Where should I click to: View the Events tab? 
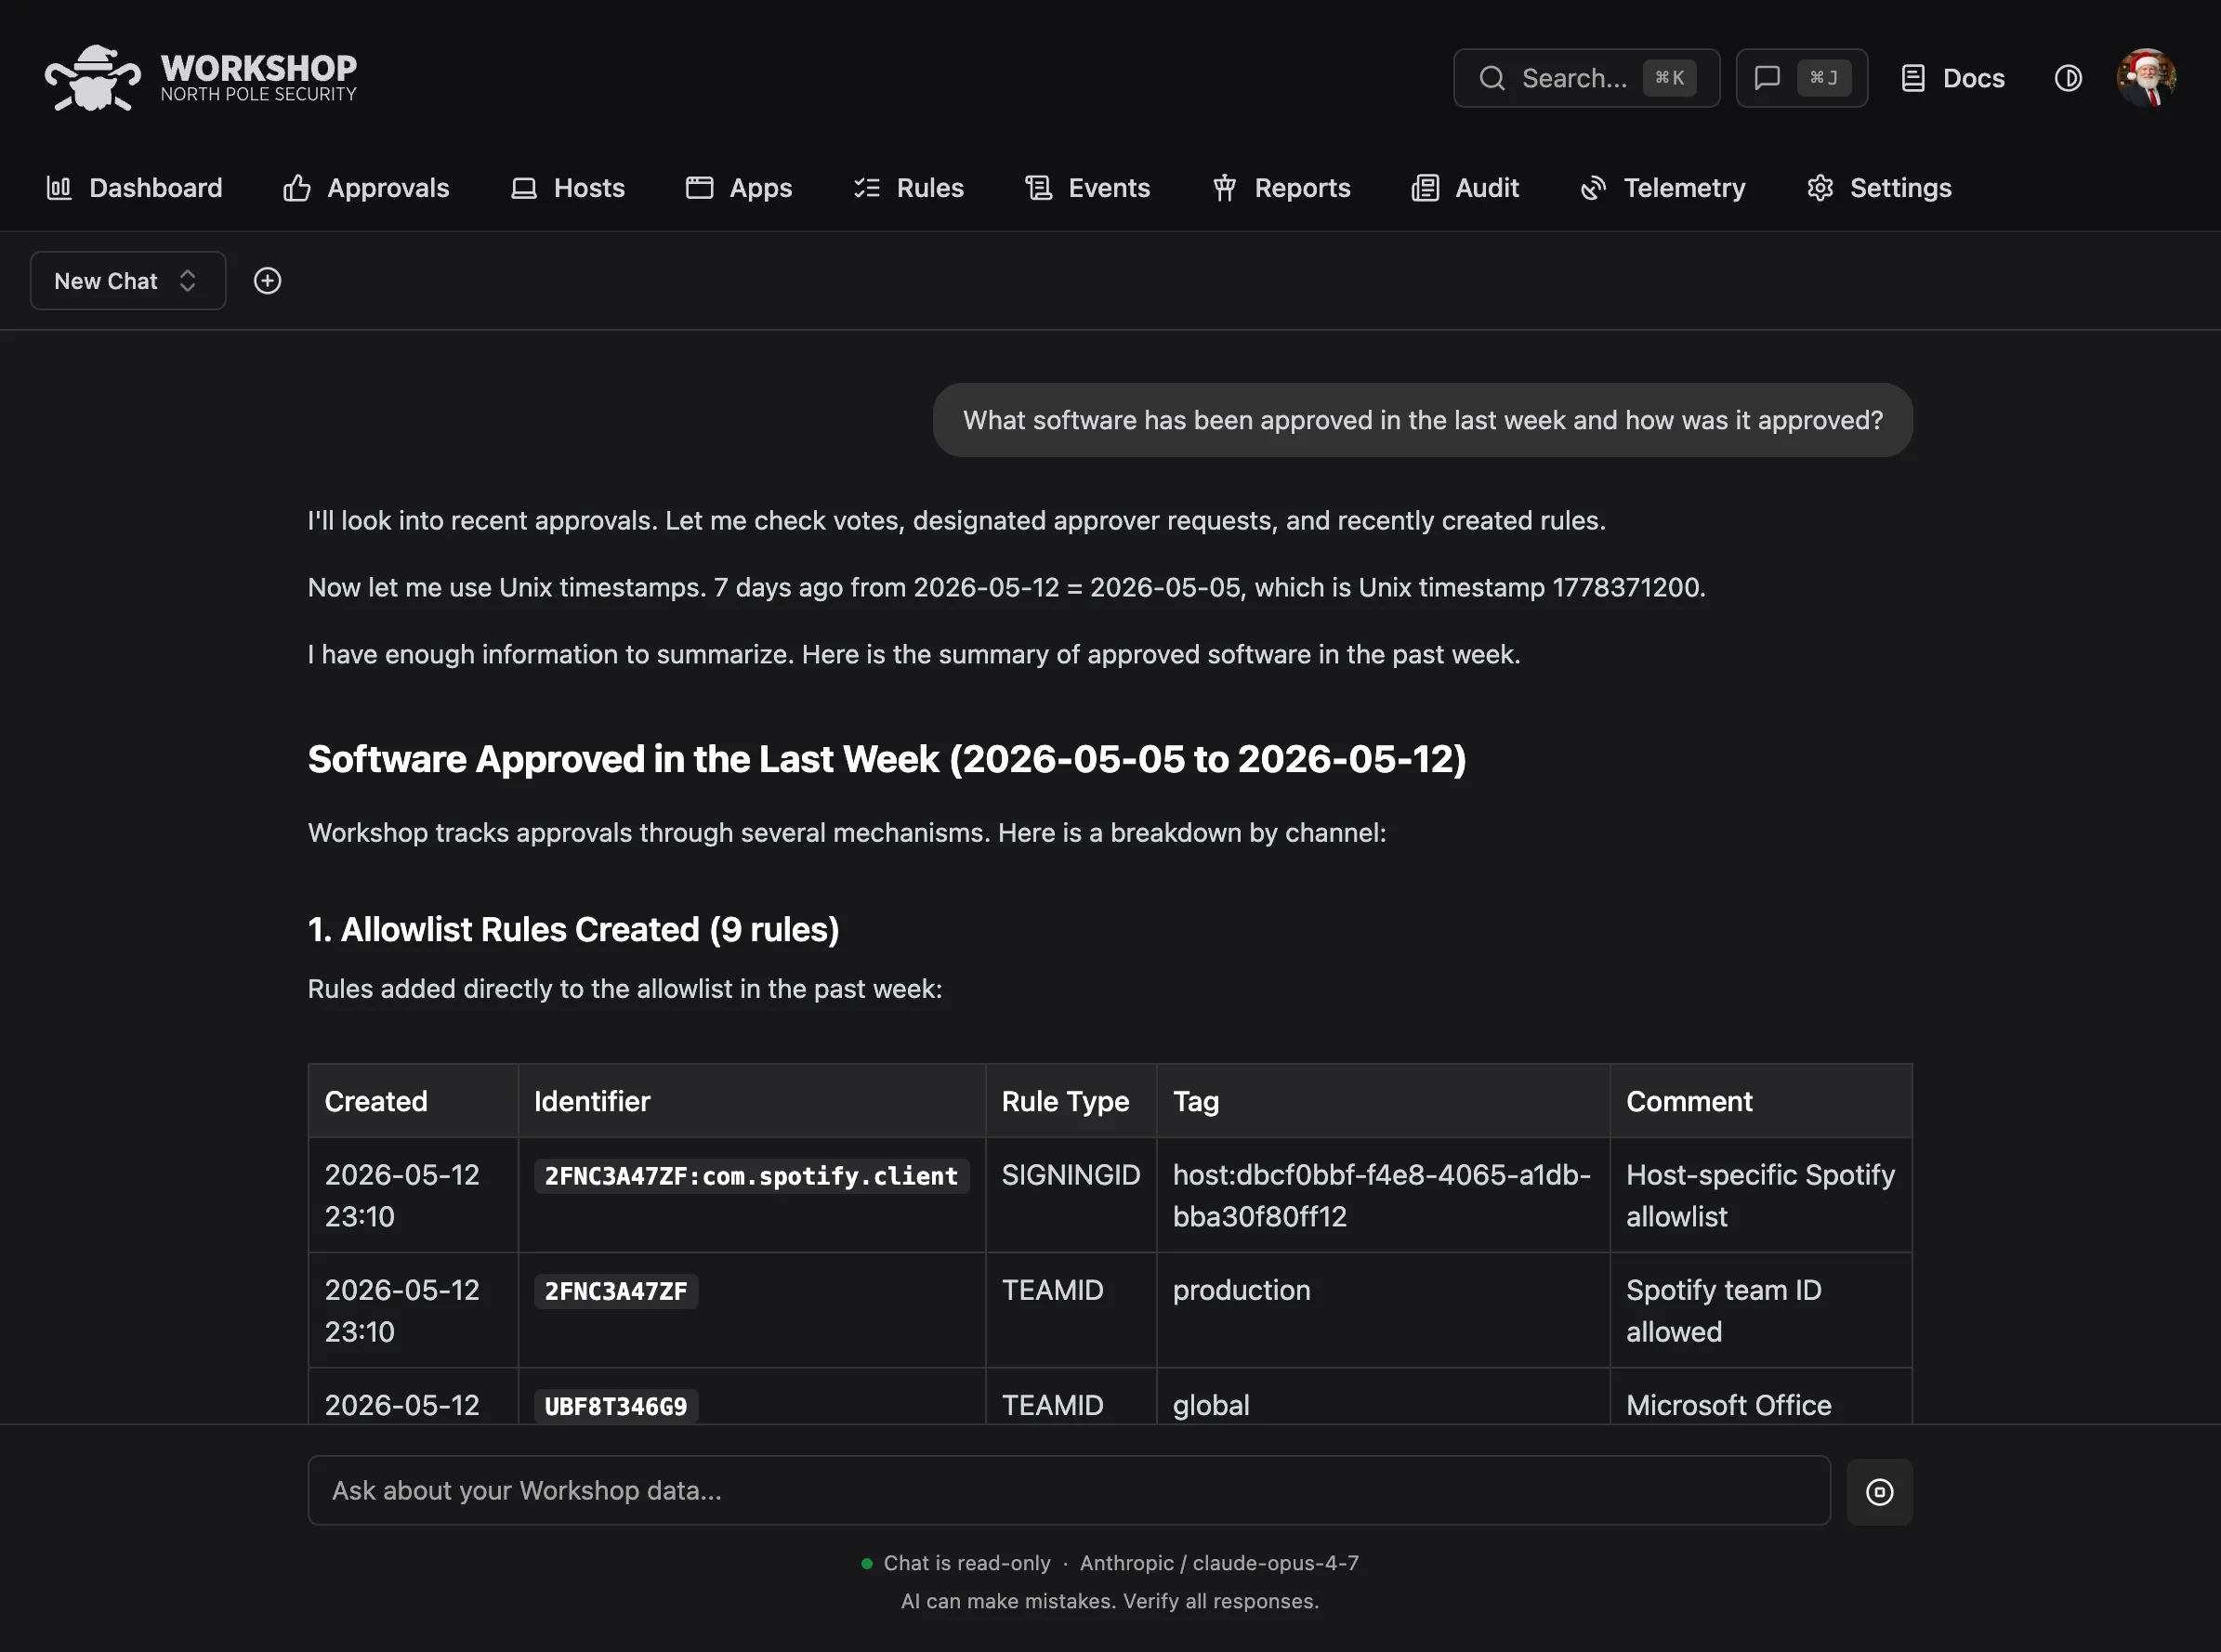pos(1087,188)
